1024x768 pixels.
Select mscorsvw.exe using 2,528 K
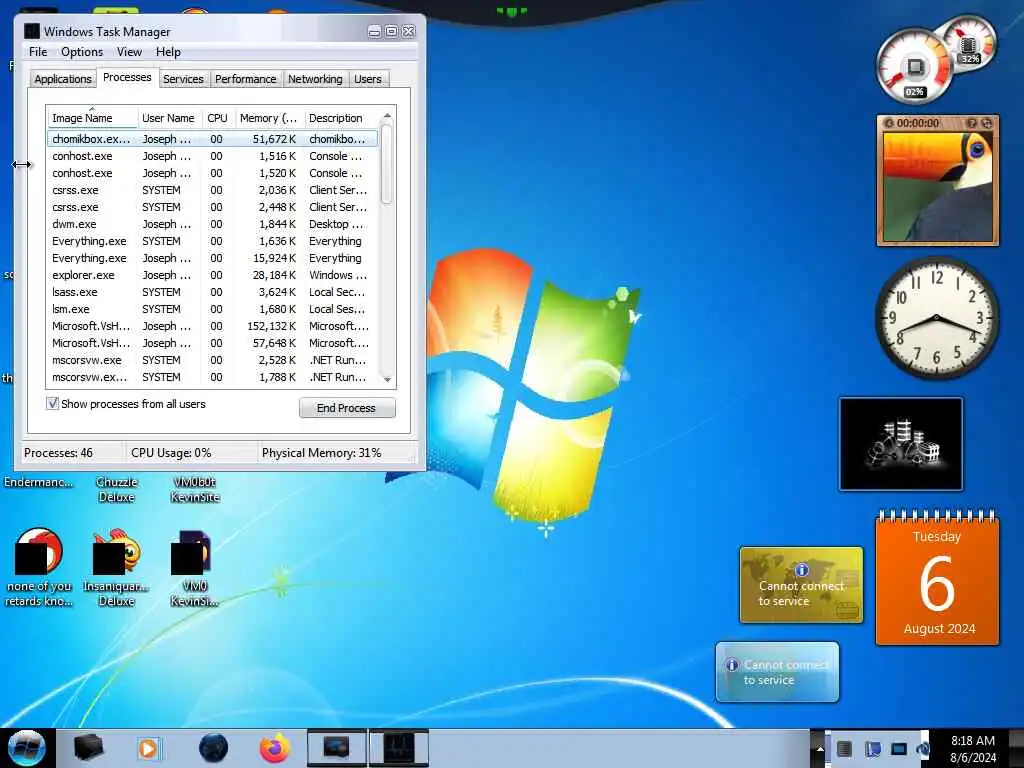tap(212, 360)
